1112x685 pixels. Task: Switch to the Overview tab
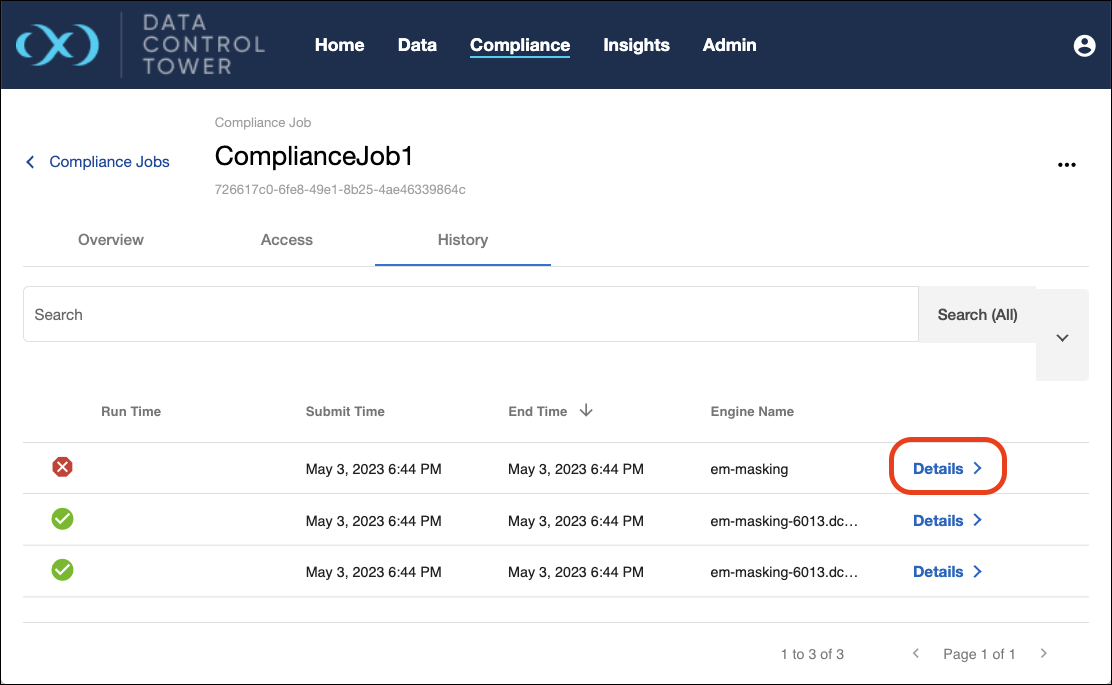(x=111, y=240)
